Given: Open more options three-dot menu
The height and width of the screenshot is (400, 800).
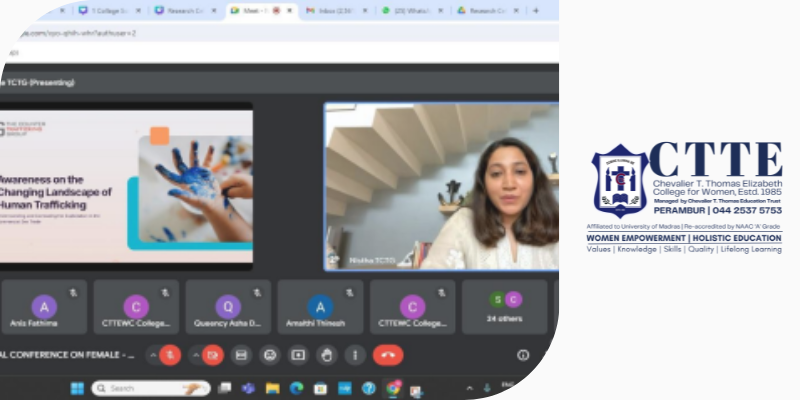Looking at the screenshot, I should click(356, 355).
